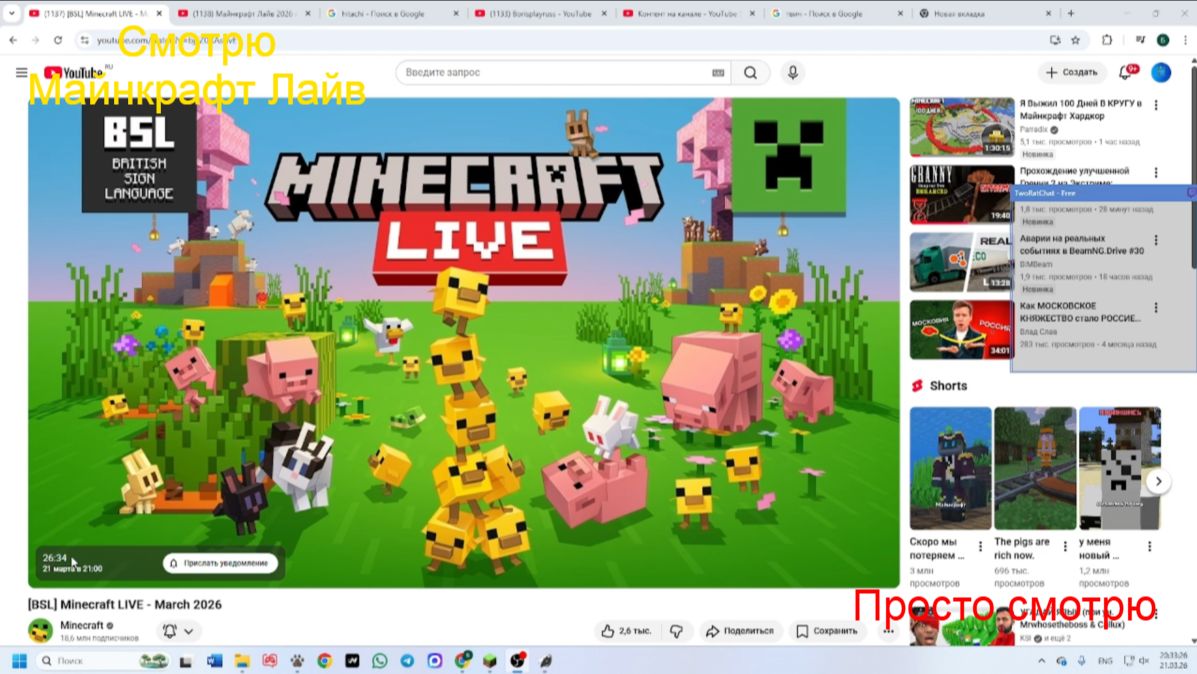Click the browser address bar
Viewport: 1197px width, 674px height.
click(x=565, y=40)
